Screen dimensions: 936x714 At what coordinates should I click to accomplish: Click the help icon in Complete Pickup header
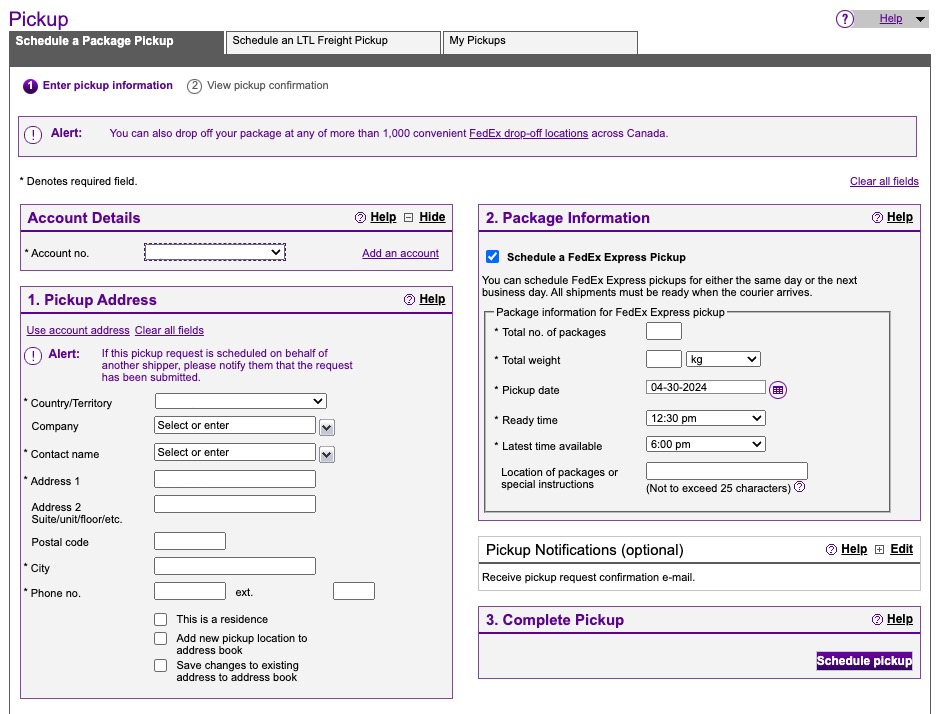click(x=877, y=619)
